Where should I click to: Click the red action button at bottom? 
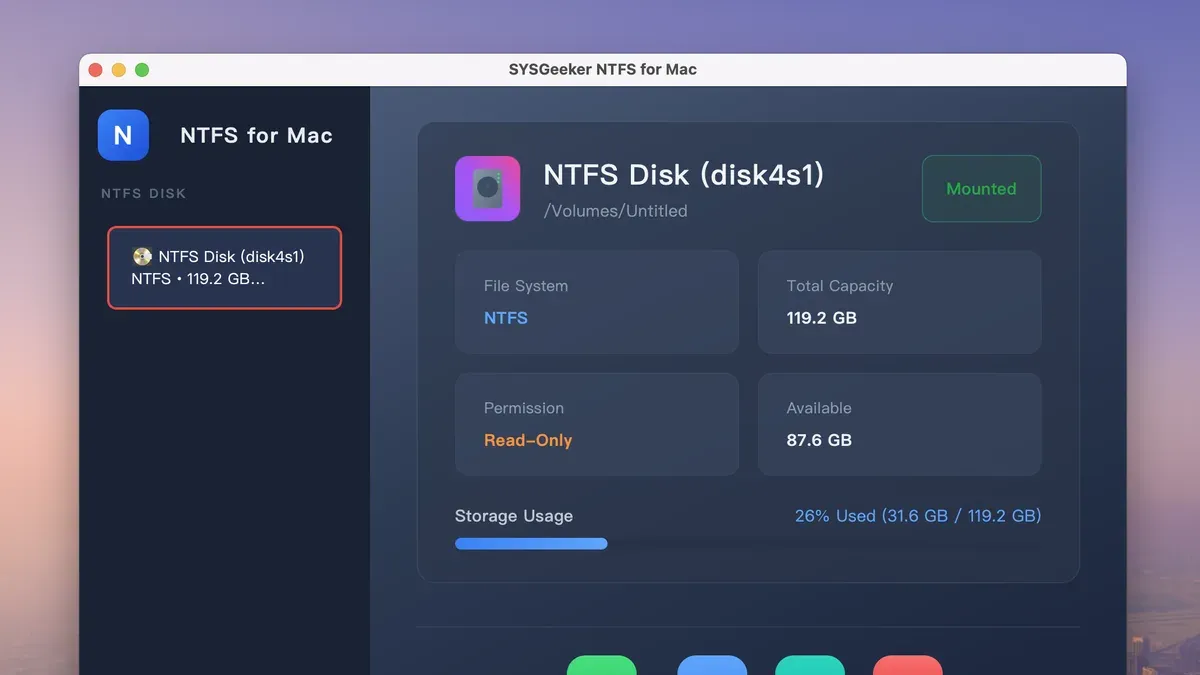(x=908, y=665)
